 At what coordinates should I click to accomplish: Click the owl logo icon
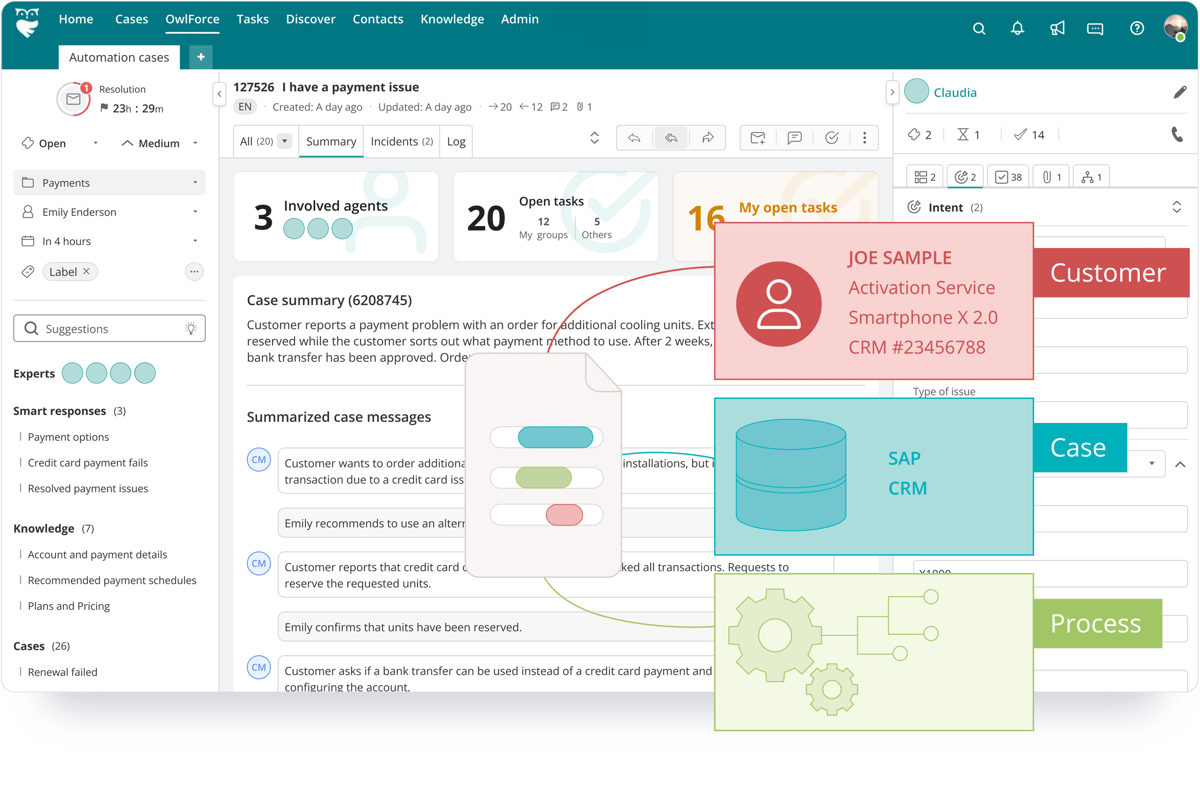28,22
